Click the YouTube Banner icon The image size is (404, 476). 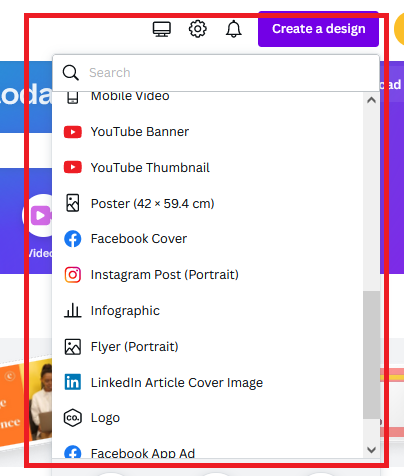pos(73,132)
